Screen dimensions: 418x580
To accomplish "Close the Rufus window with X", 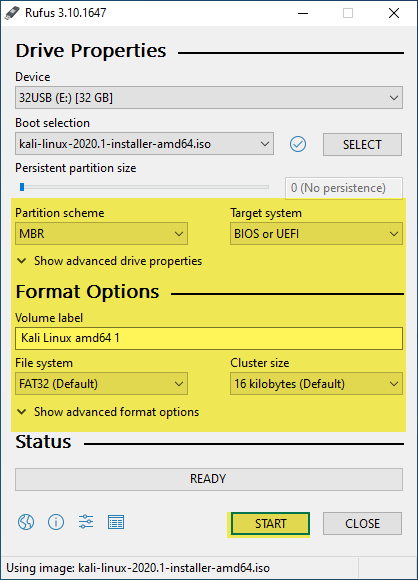I will tap(394, 13).
